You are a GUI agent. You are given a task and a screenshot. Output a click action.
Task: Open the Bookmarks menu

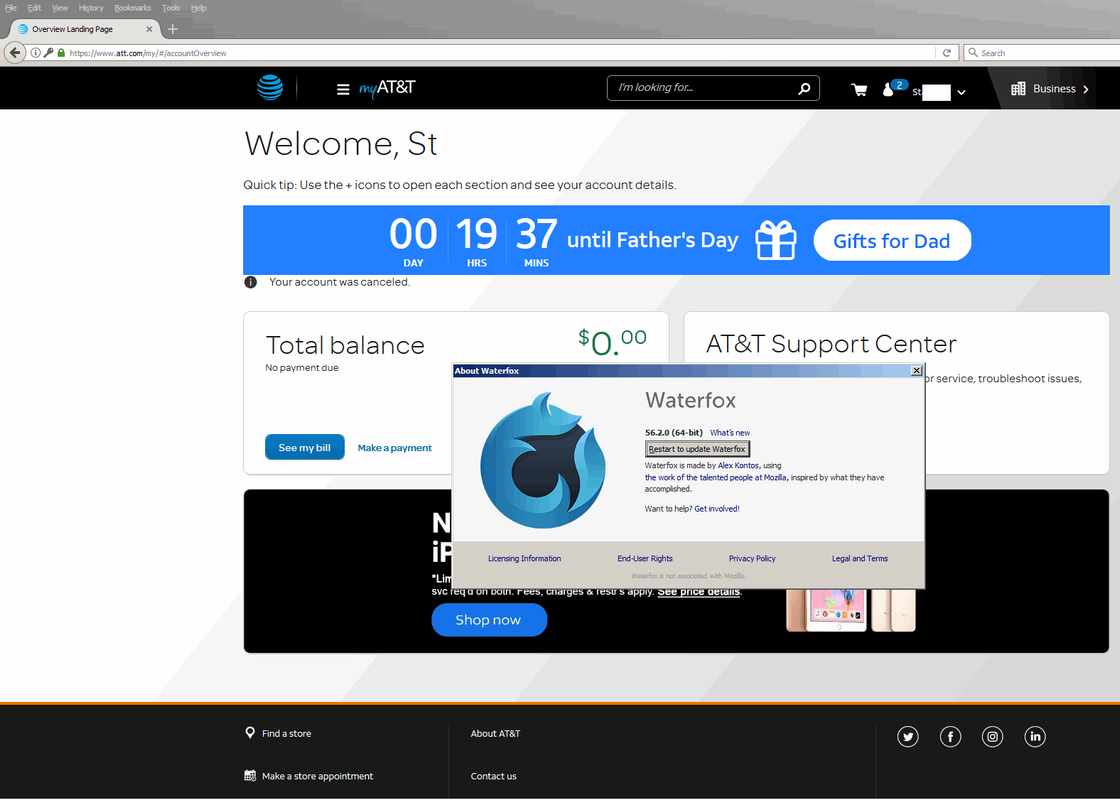coord(132,8)
